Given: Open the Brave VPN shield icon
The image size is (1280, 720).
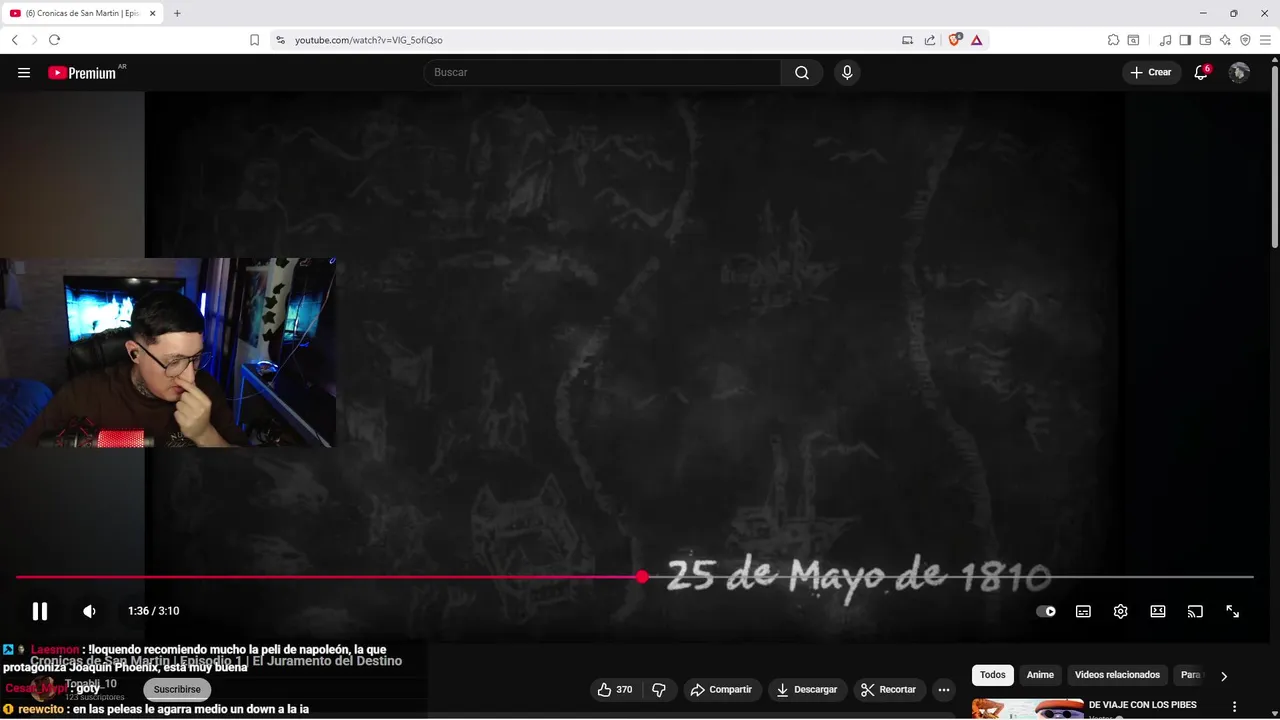Looking at the screenshot, I should coord(1245,40).
